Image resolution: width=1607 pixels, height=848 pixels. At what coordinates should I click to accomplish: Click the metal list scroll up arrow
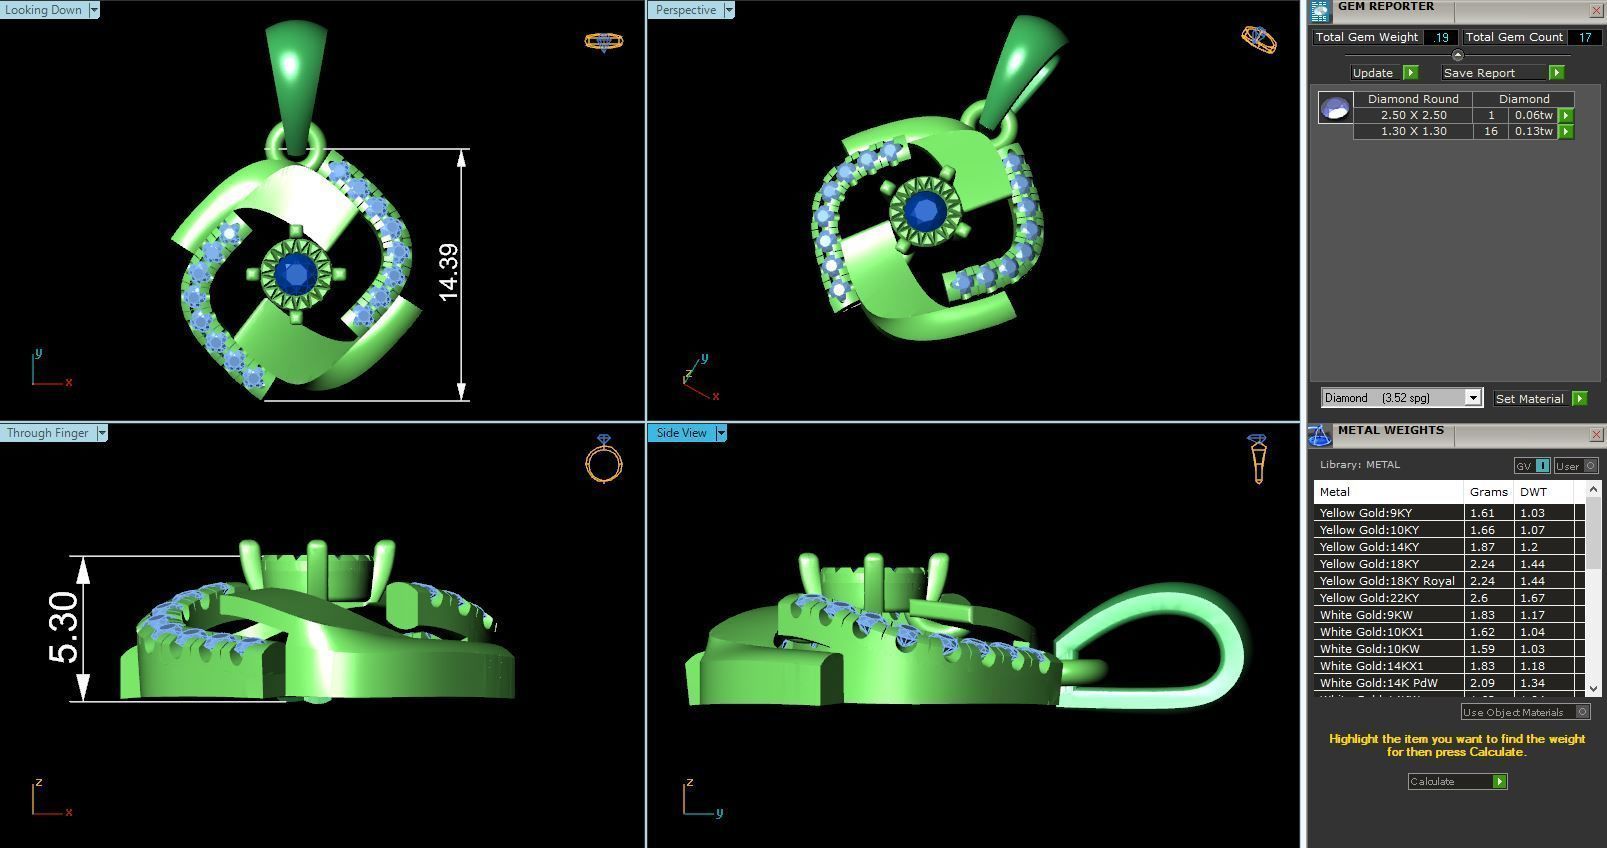[1594, 489]
